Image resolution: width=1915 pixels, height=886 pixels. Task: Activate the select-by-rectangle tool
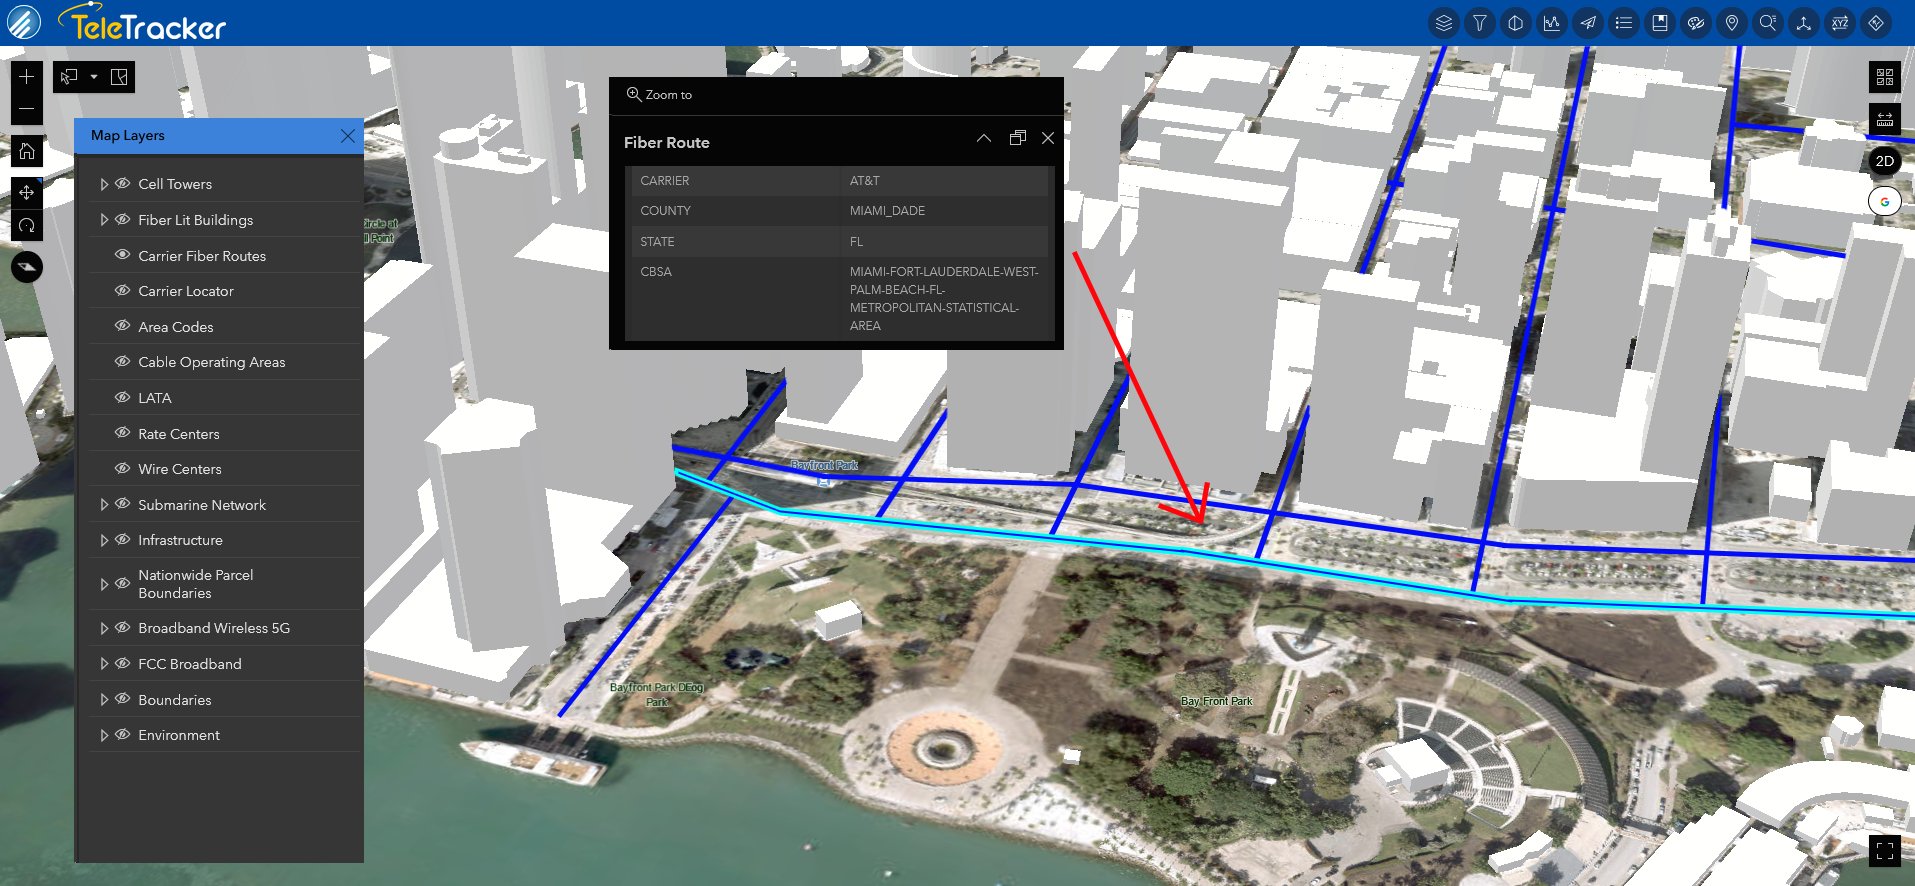click(x=69, y=77)
